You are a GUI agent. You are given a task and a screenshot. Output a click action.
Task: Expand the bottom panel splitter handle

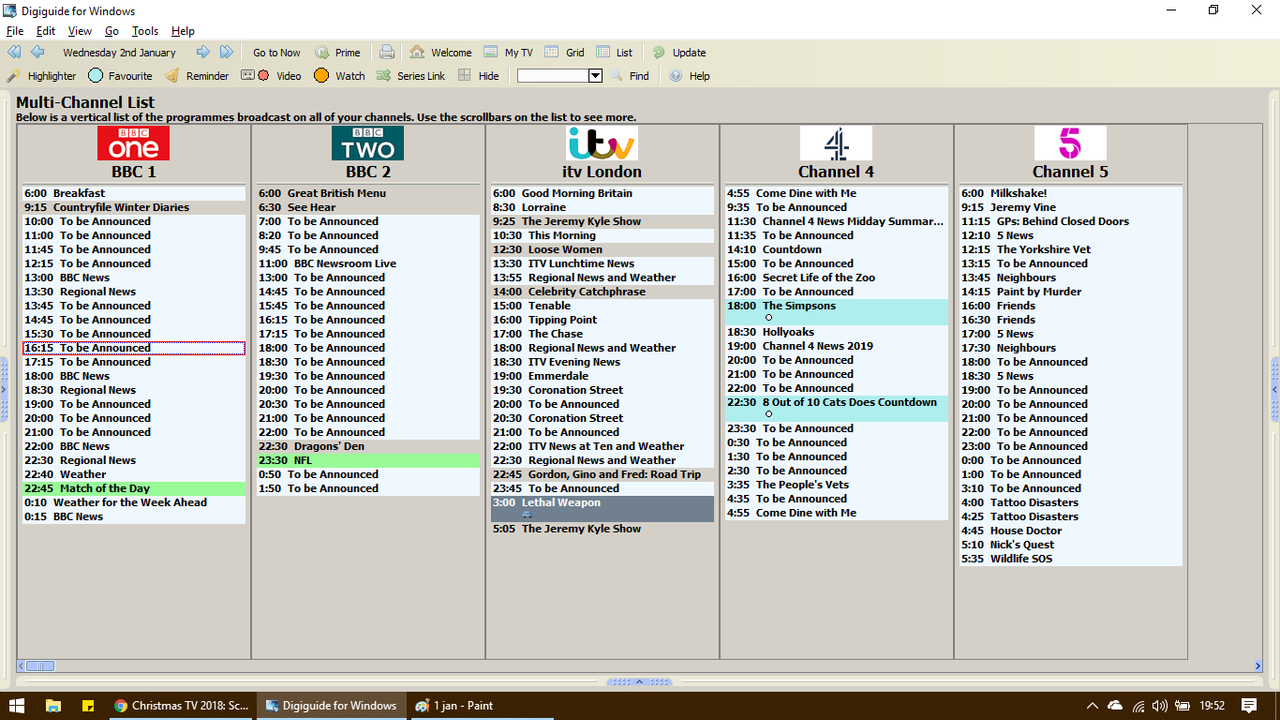[640, 682]
